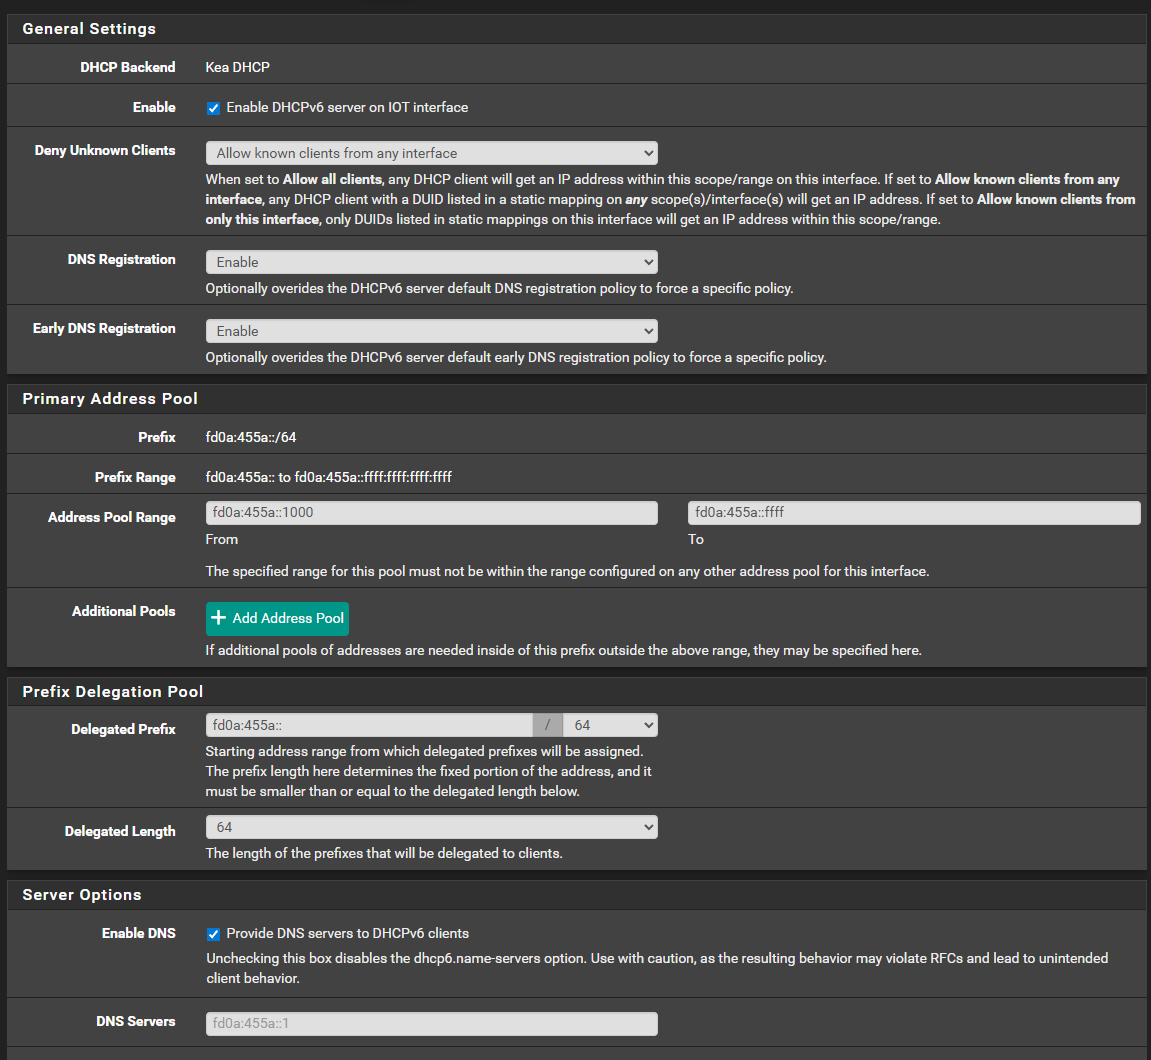Select the DNS Servers input field
Screen dimensions: 1151x1060
point(431,1023)
